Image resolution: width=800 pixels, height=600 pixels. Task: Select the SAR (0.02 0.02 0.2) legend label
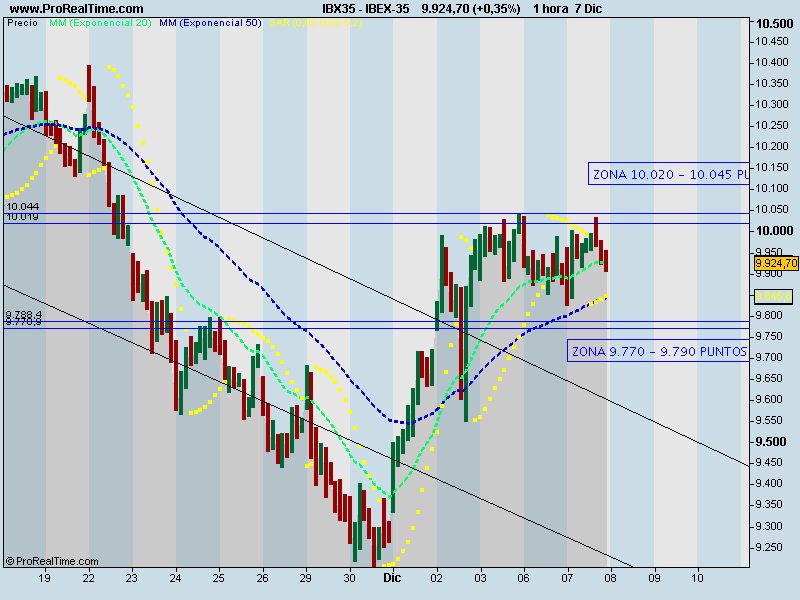click(316, 23)
